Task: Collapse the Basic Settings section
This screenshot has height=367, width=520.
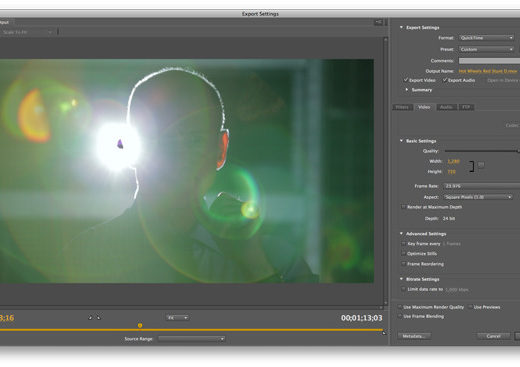Action: [x=401, y=141]
